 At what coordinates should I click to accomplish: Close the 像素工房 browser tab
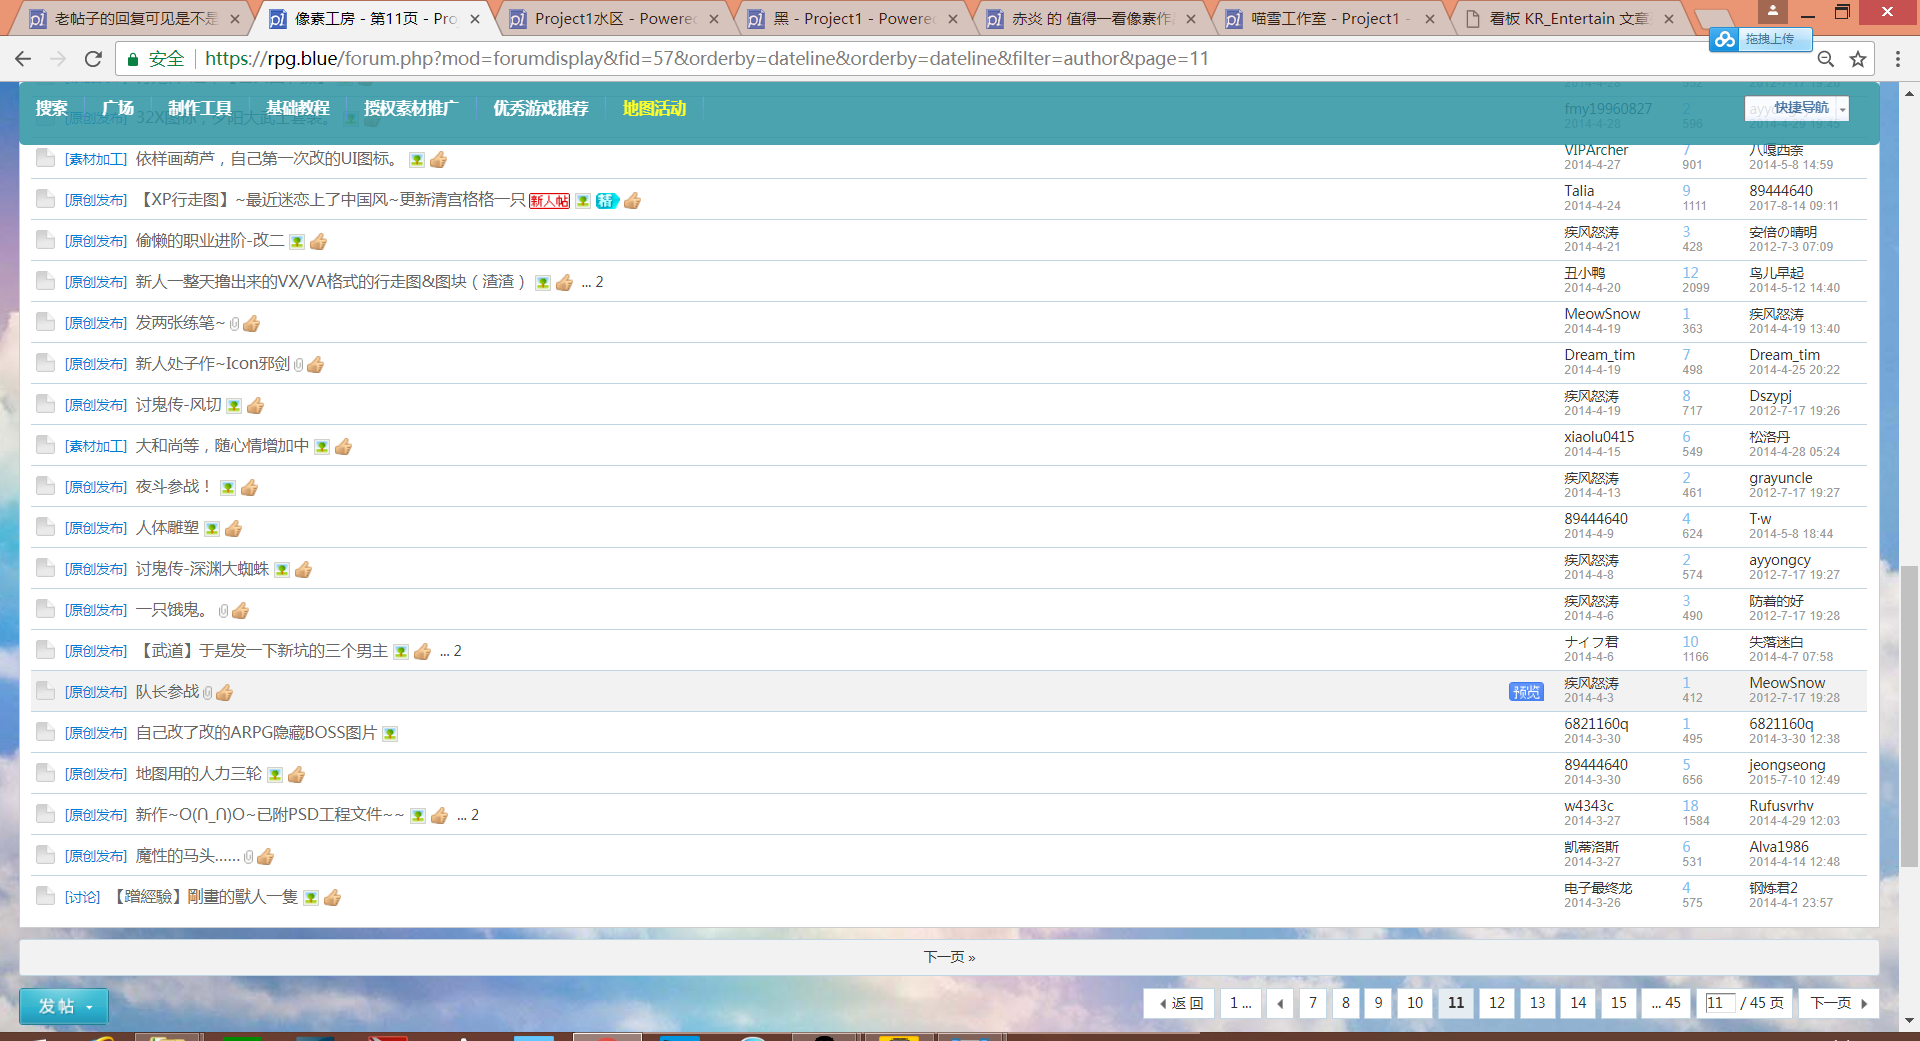click(475, 19)
